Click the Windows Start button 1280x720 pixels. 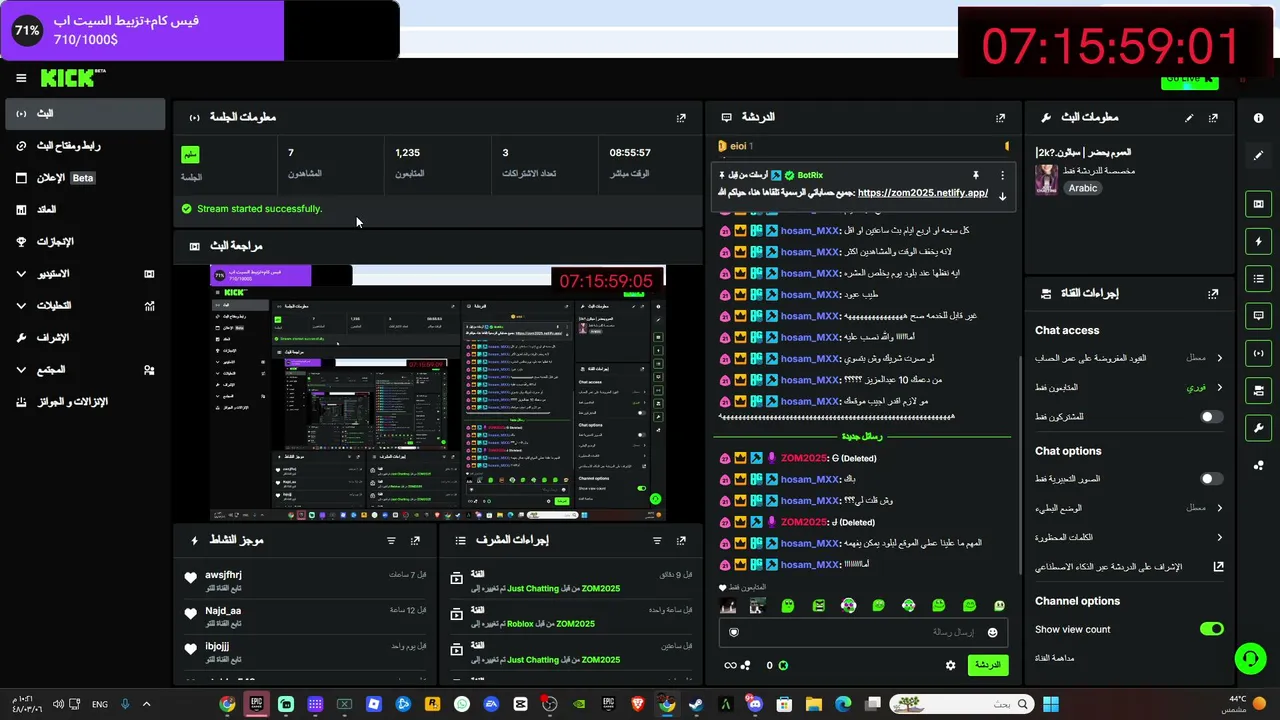[x=1051, y=704]
